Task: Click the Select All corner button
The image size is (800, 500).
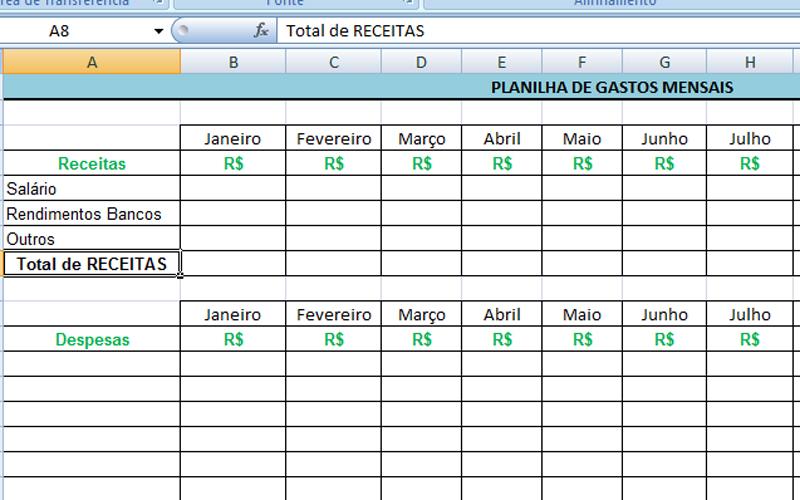Action: pos(2,62)
